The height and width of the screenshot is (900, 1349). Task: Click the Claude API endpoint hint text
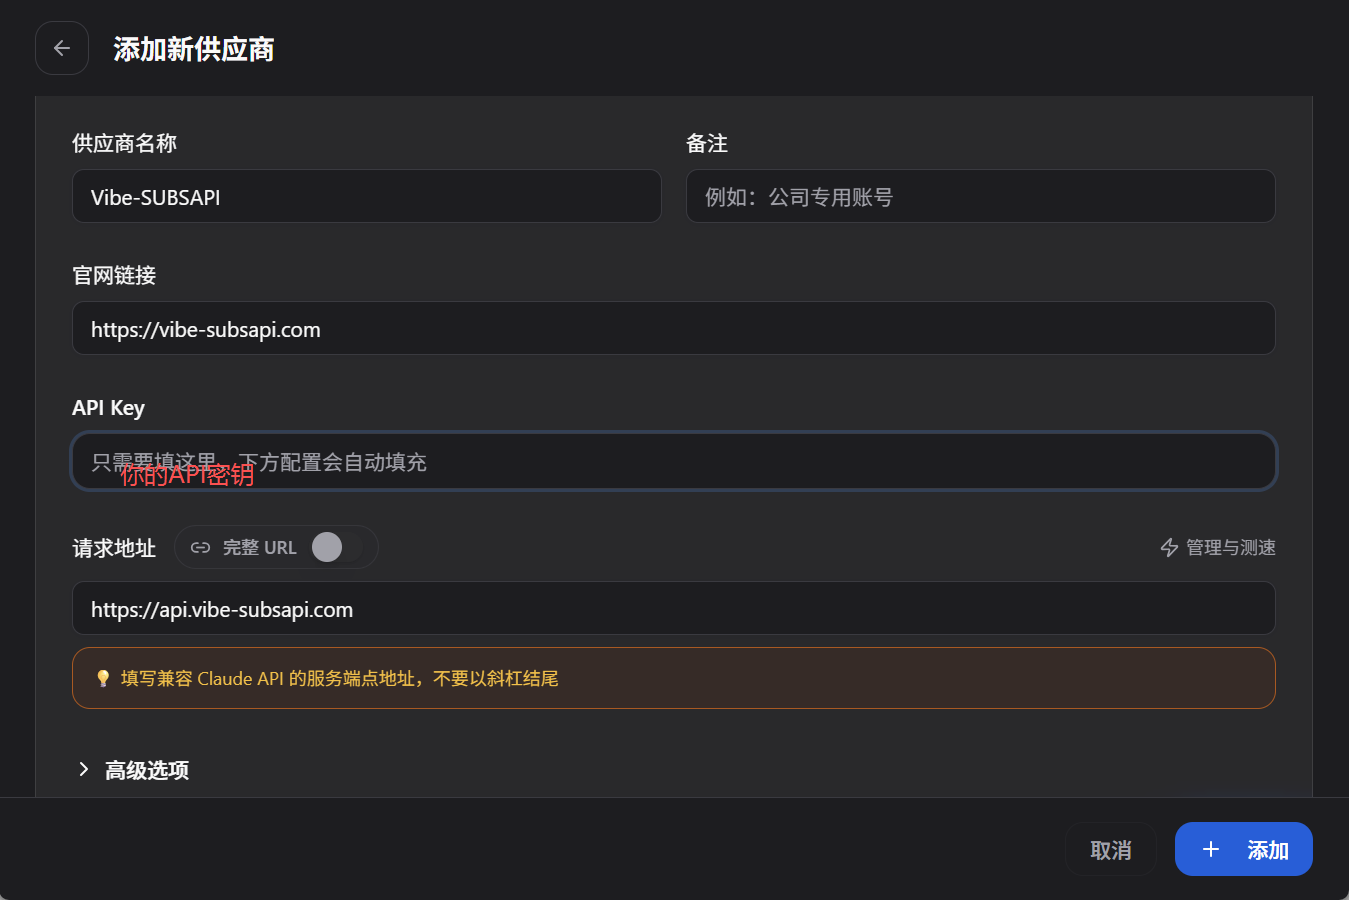340,678
